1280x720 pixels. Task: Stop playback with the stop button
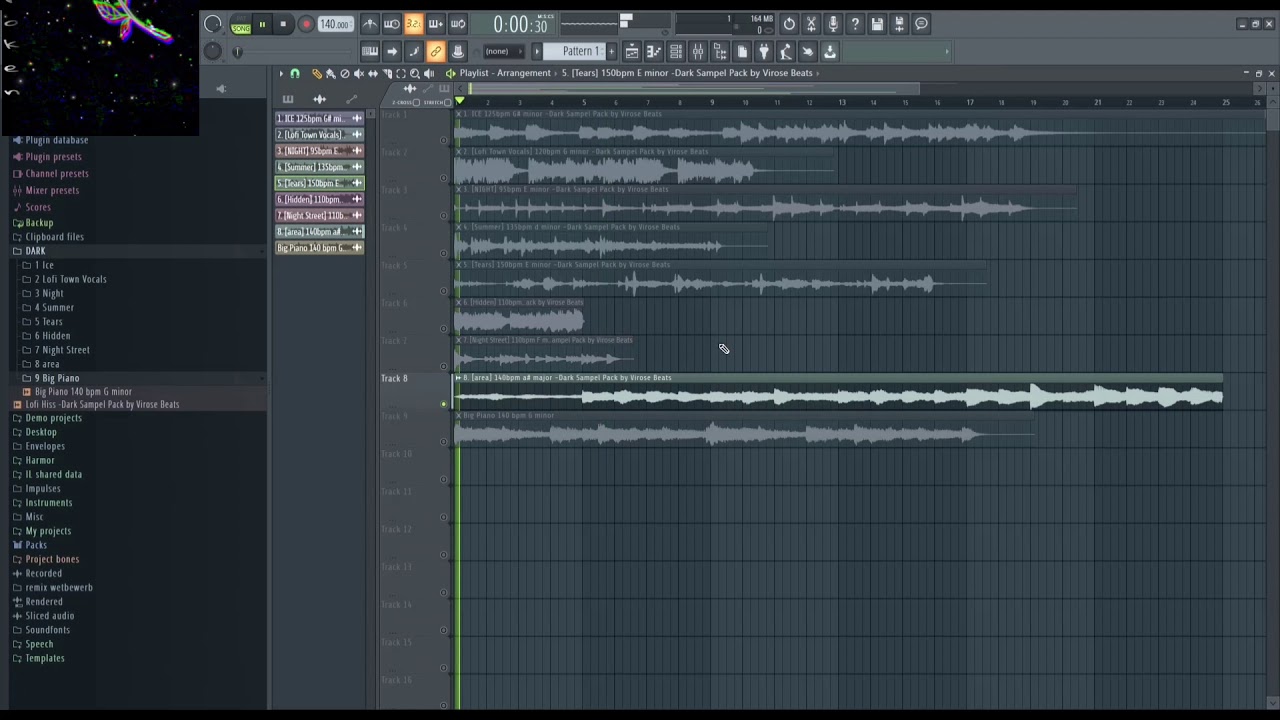coord(283,24)
